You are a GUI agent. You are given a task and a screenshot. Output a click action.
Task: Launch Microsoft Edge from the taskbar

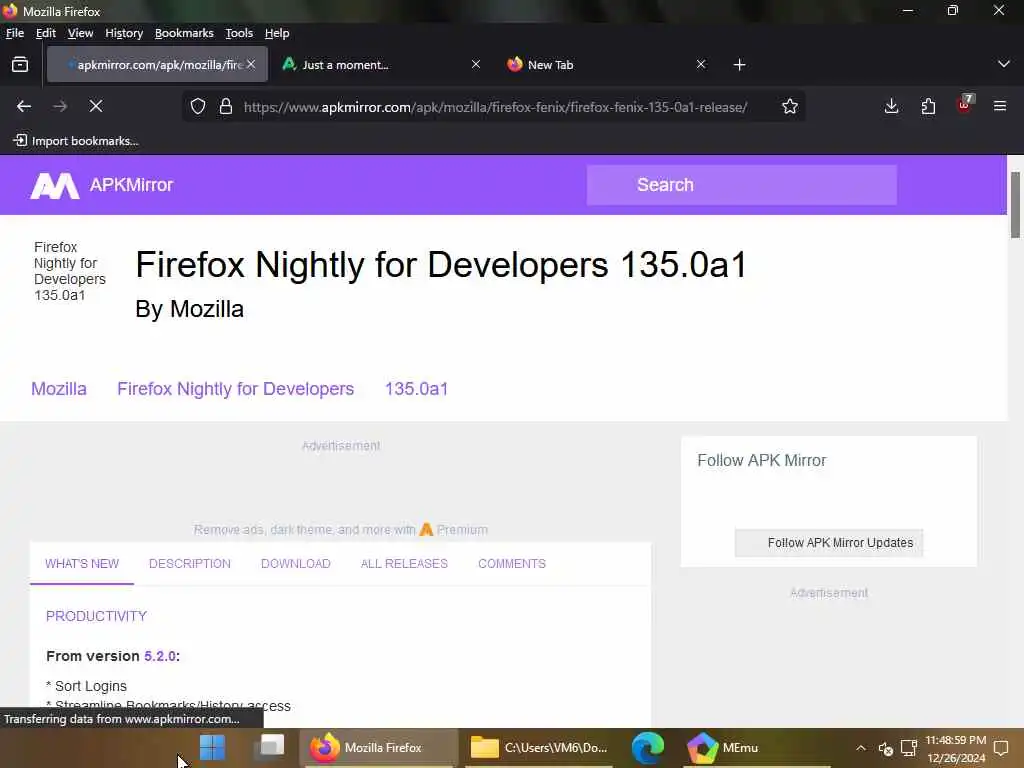(x=648, y=748)
